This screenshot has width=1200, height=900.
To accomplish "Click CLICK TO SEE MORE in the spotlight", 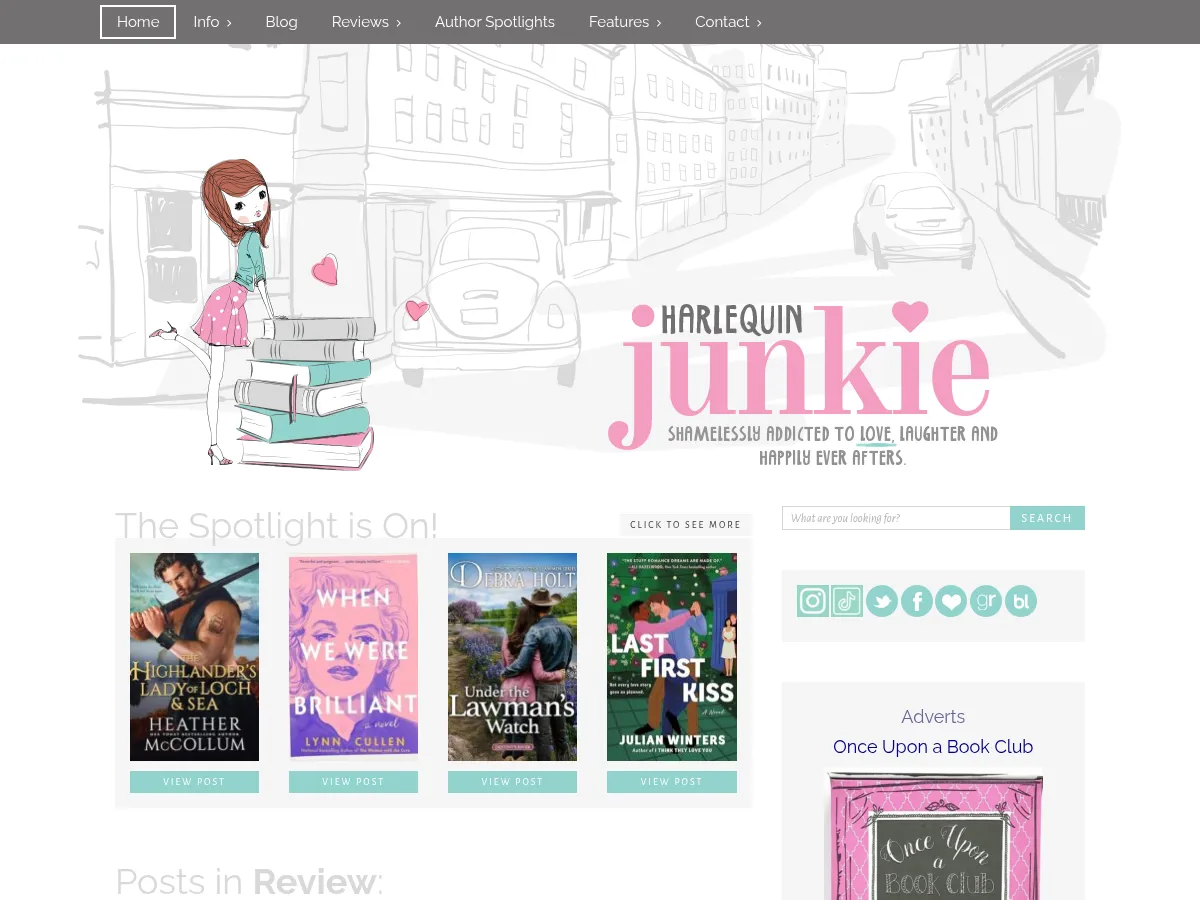I will click(685, 524).
